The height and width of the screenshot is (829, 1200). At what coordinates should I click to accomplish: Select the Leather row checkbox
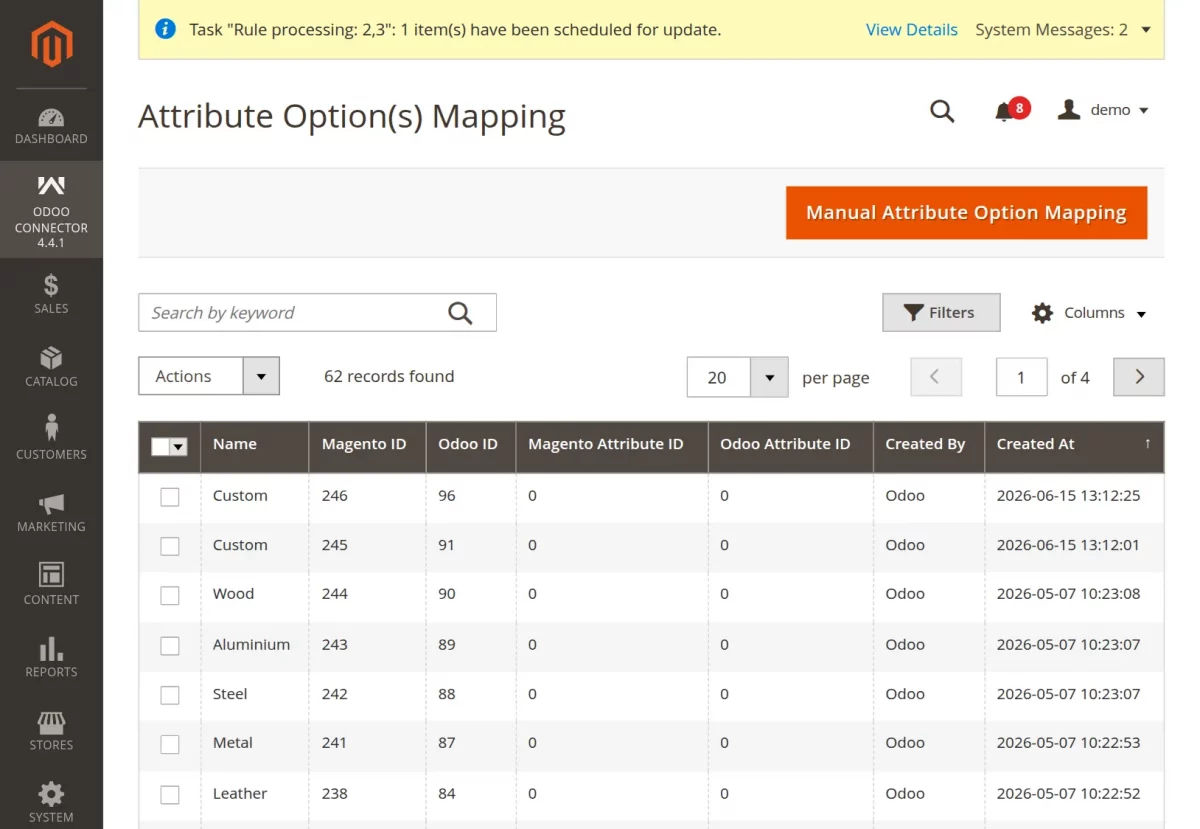coord(170,795)
